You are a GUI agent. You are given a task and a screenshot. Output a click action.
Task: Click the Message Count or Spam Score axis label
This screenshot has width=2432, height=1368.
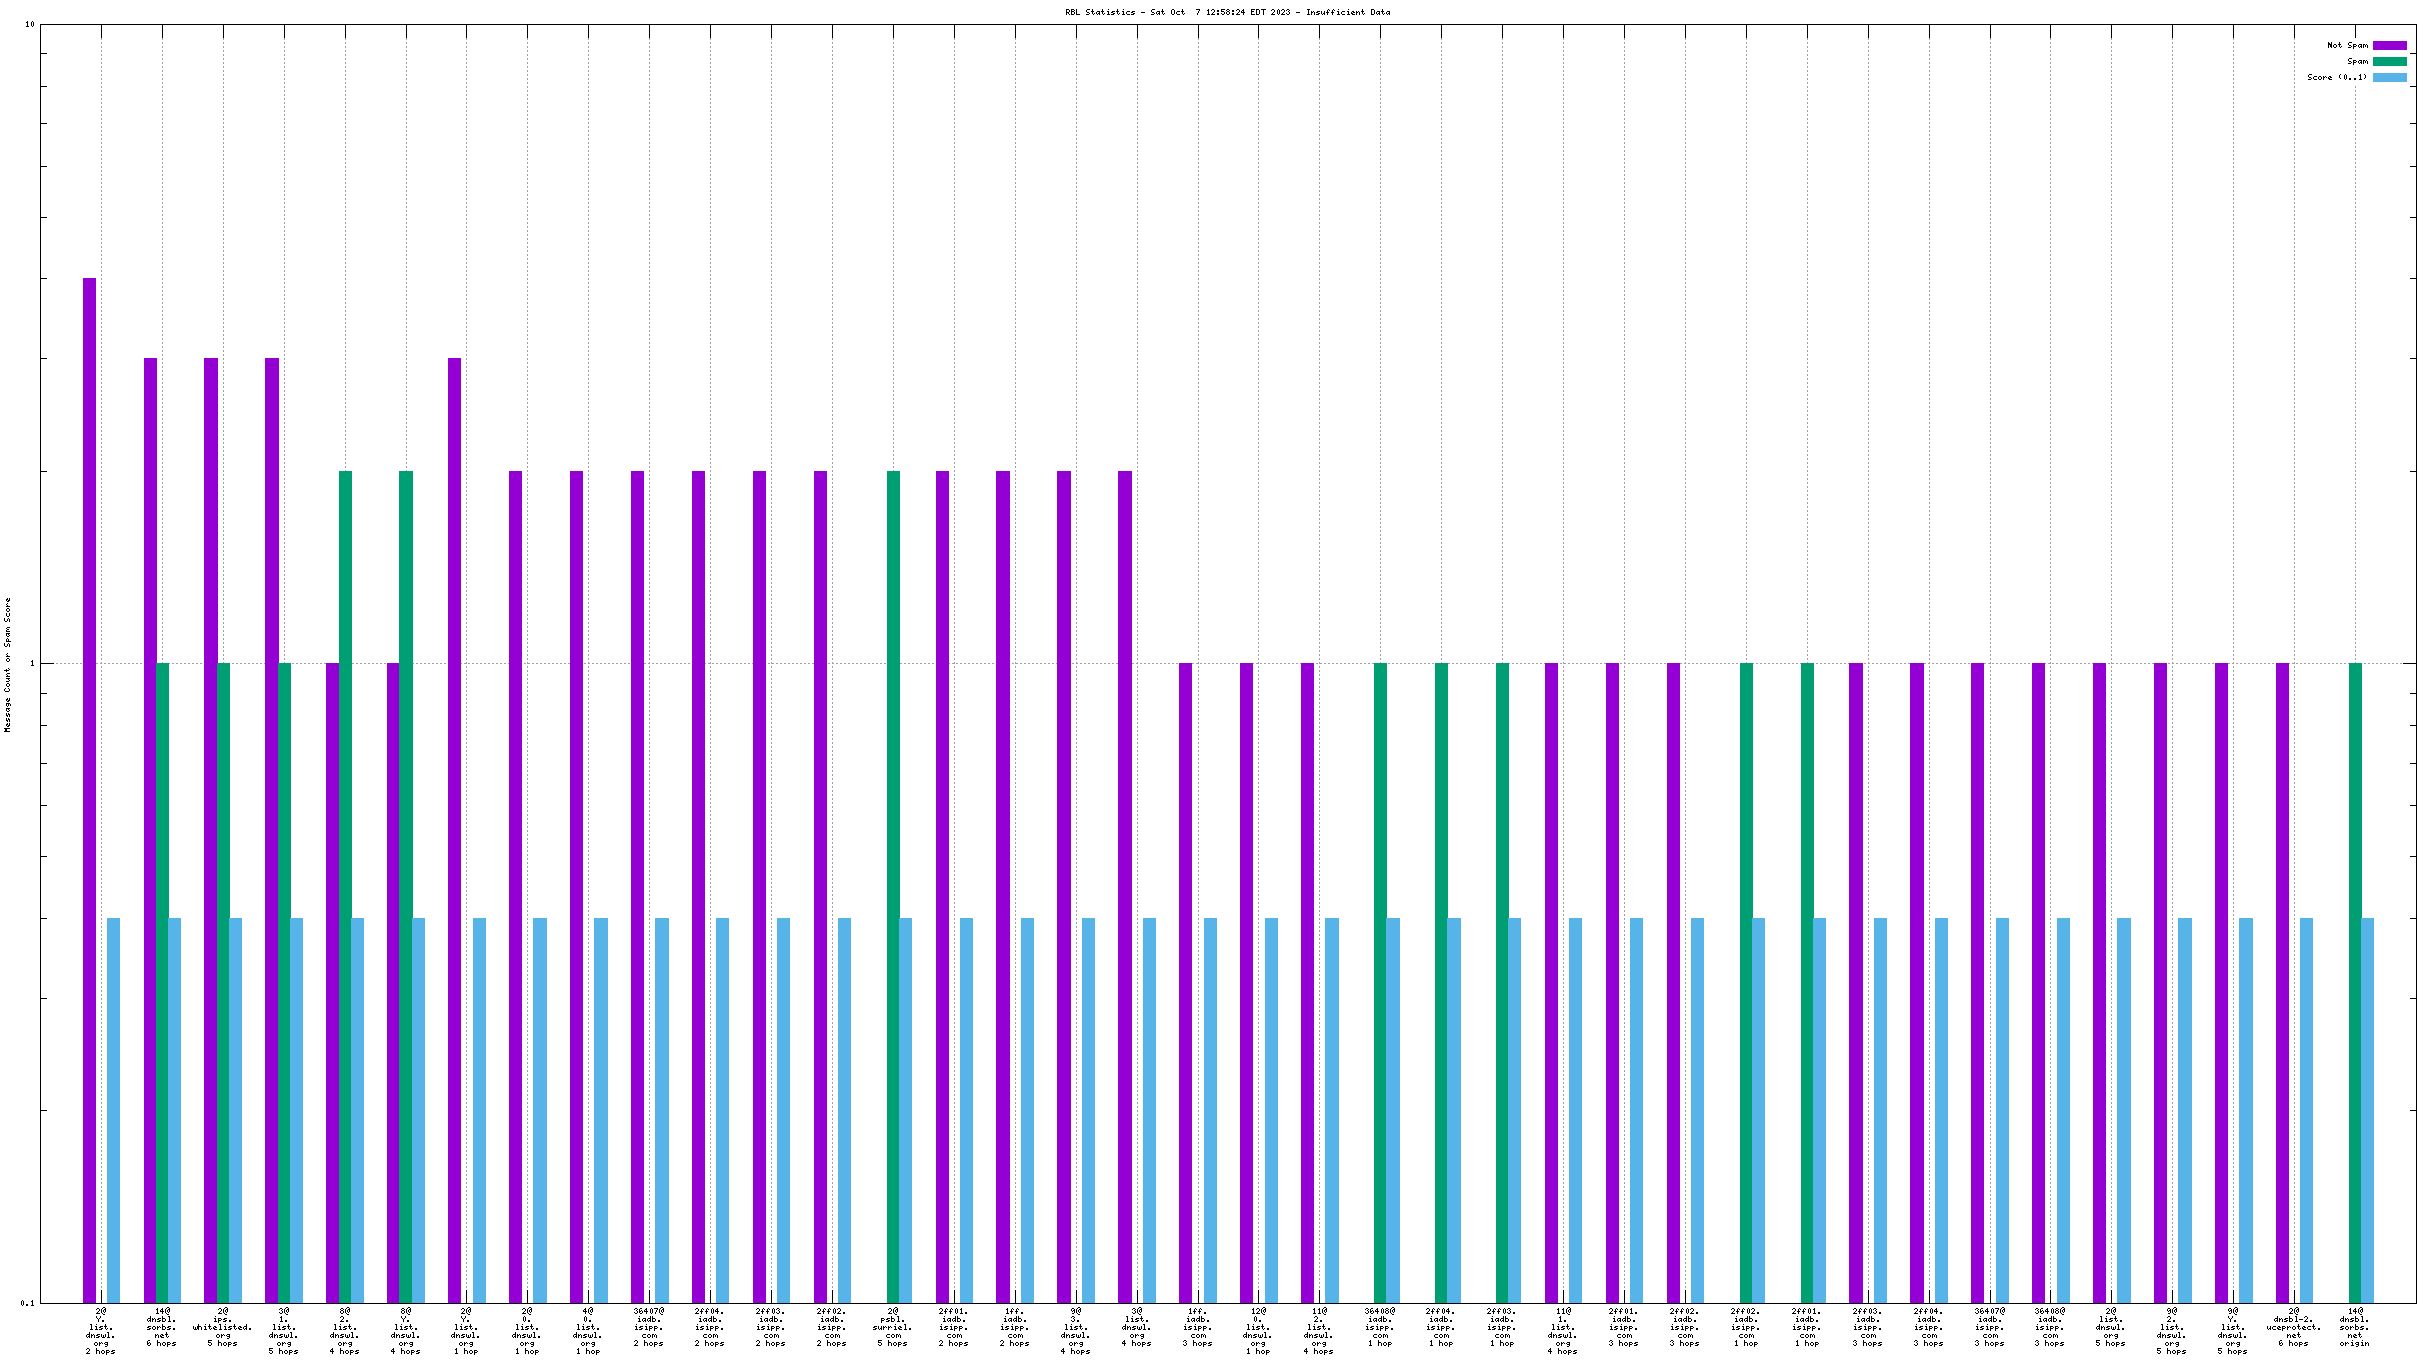click(8, 665)
